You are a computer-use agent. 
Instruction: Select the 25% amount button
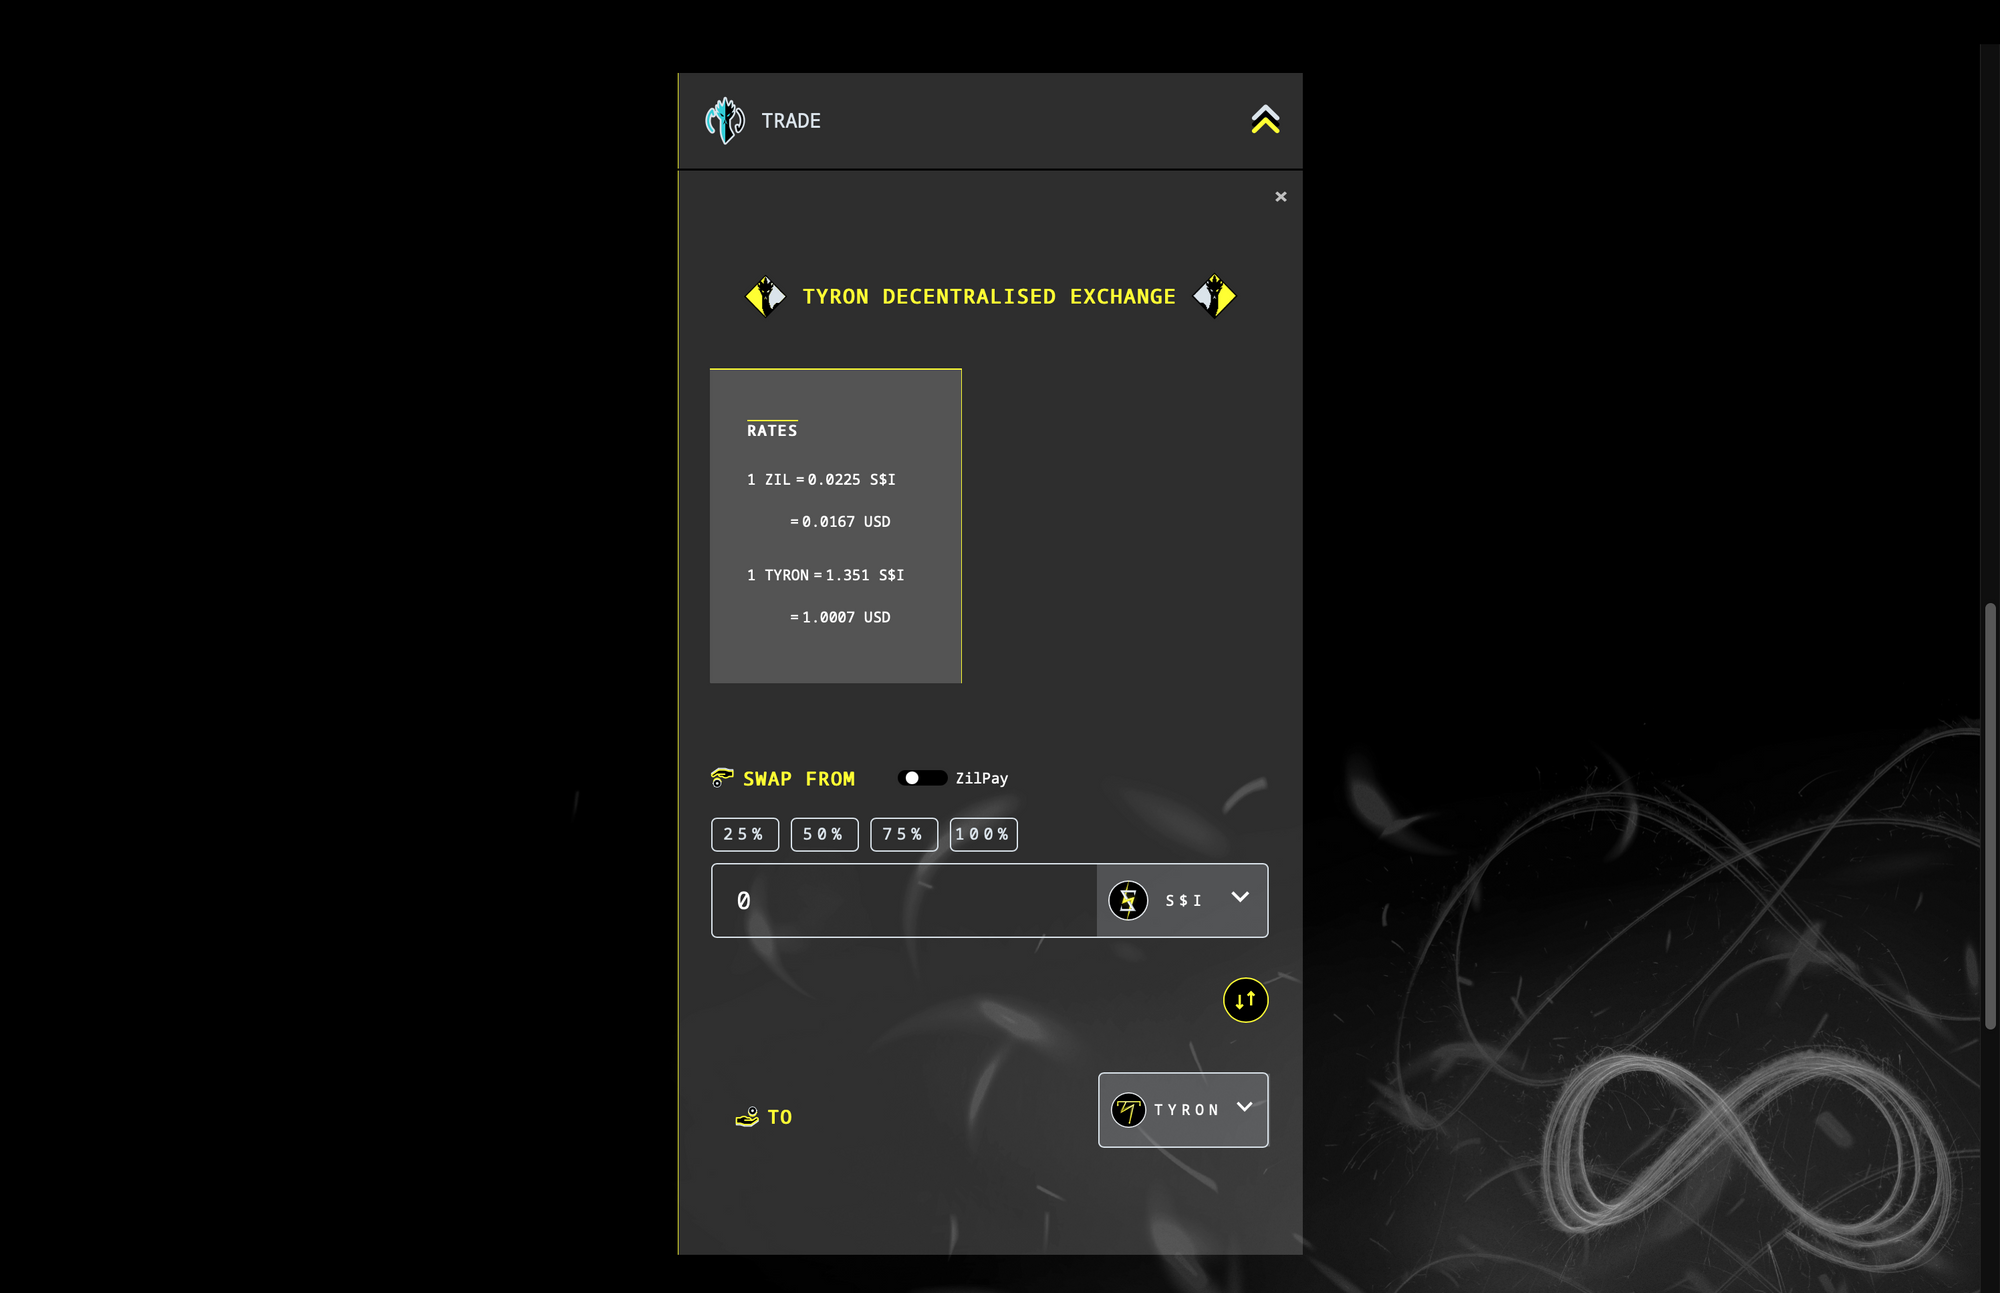[744, 834]
